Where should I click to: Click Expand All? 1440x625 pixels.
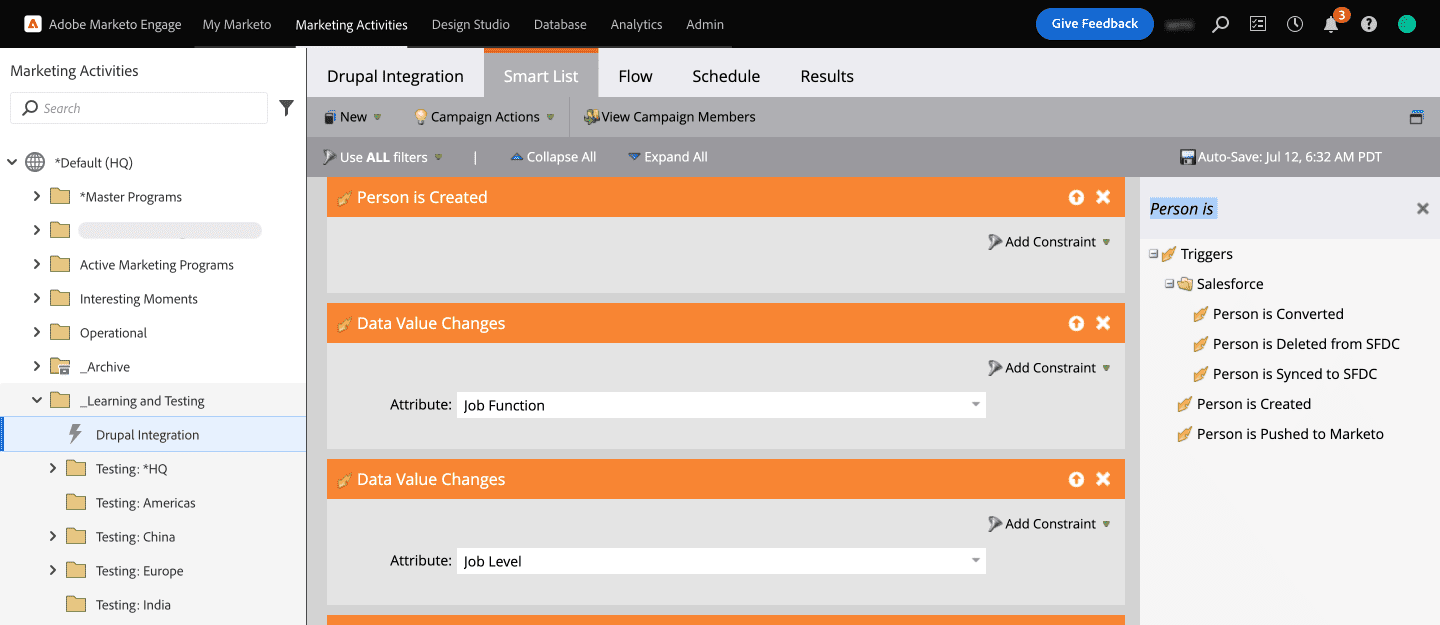coord(668,157)
